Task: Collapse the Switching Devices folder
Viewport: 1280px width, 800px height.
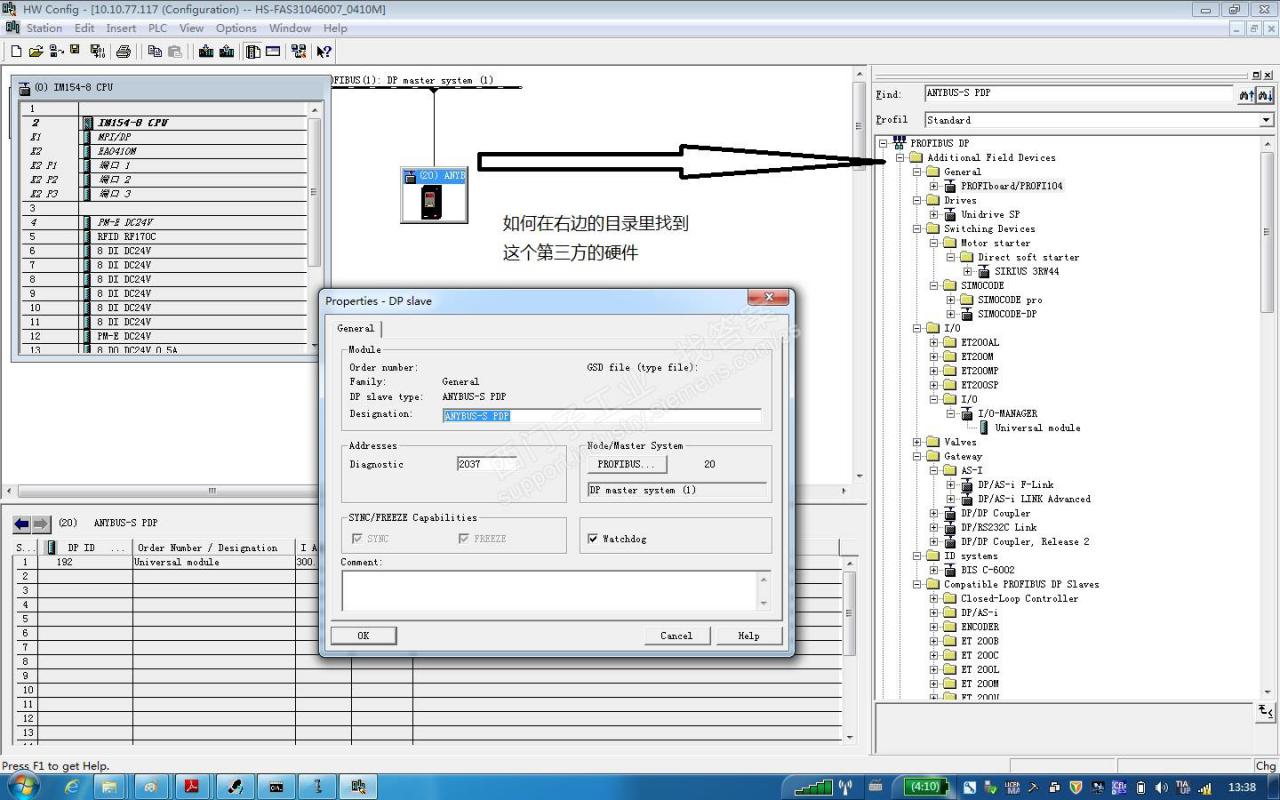Action: [917, 229]
